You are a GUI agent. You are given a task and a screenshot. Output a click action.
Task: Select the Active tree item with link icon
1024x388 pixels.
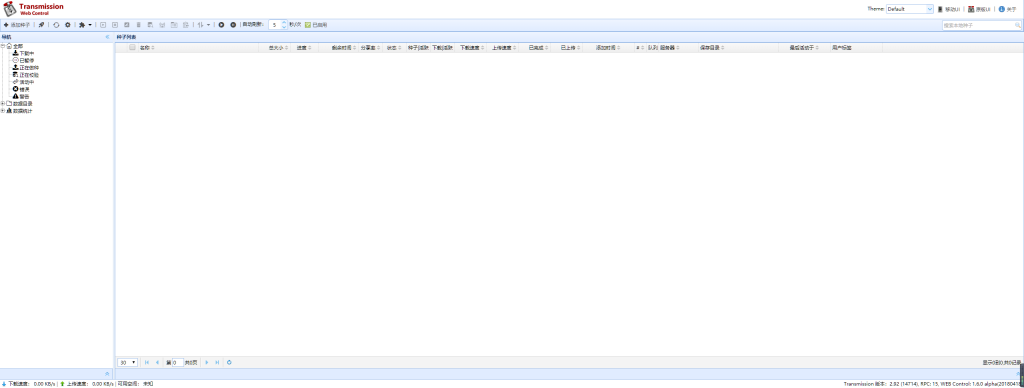point(23,82)
